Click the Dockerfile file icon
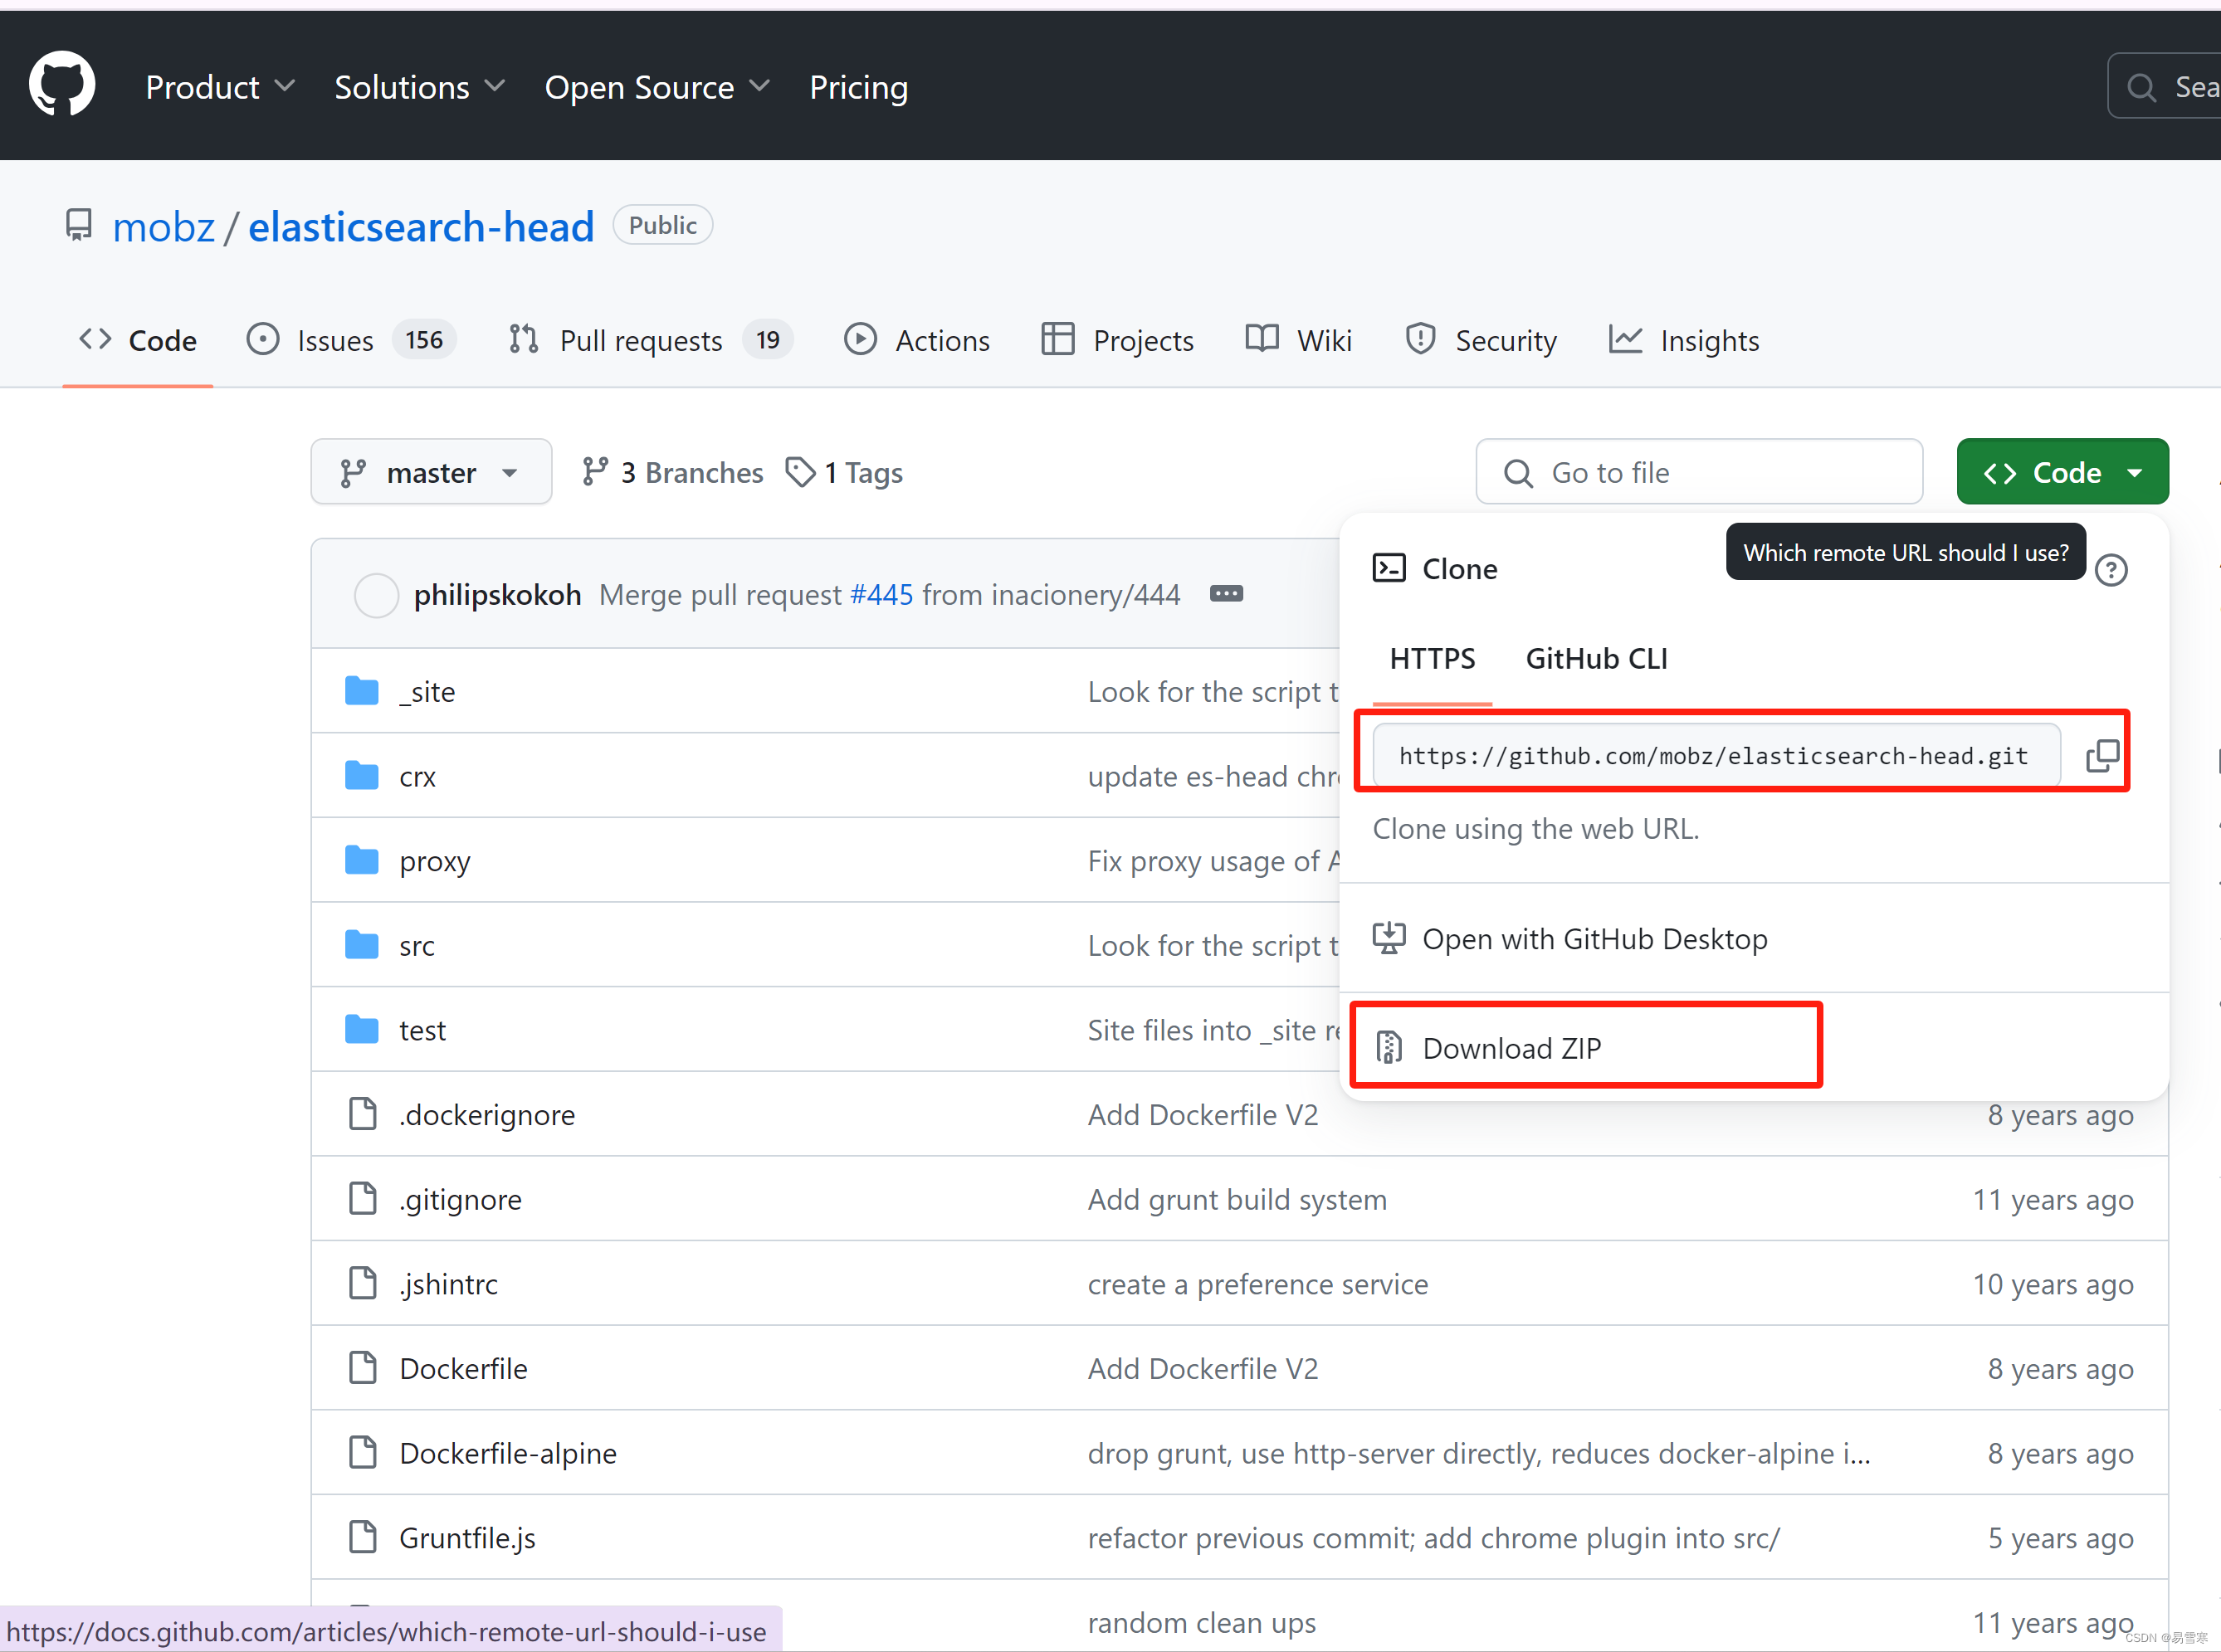 [362, 1367]
